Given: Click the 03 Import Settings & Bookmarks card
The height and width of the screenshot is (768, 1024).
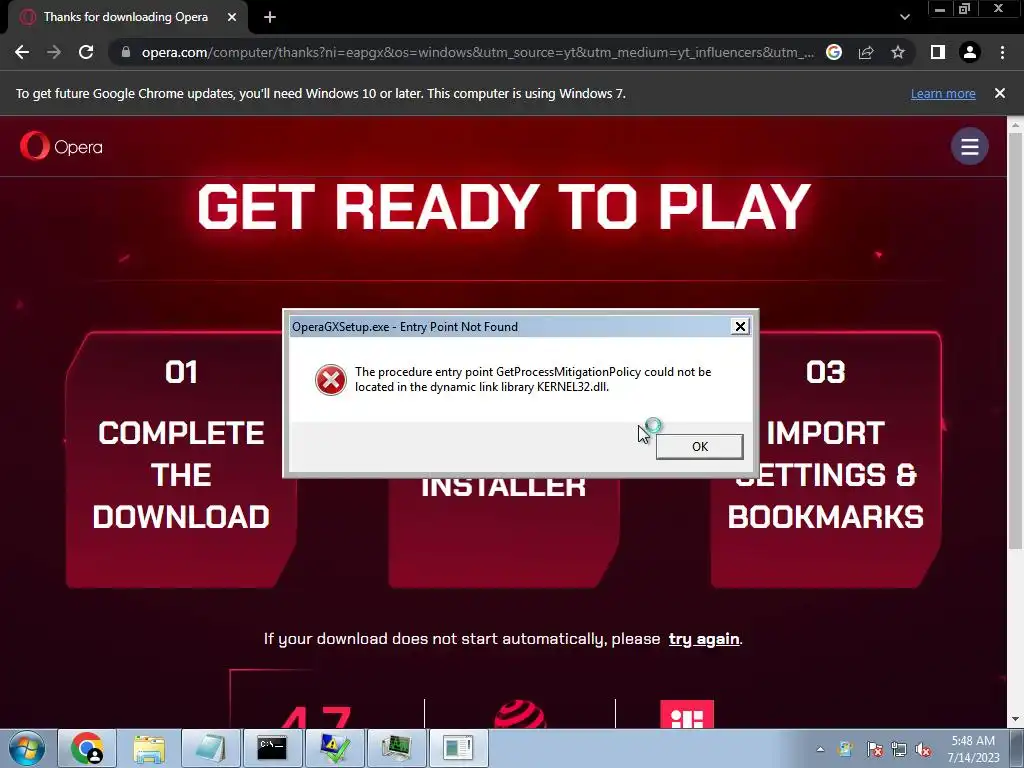Looking at the screenshot, I should [825, 460].
